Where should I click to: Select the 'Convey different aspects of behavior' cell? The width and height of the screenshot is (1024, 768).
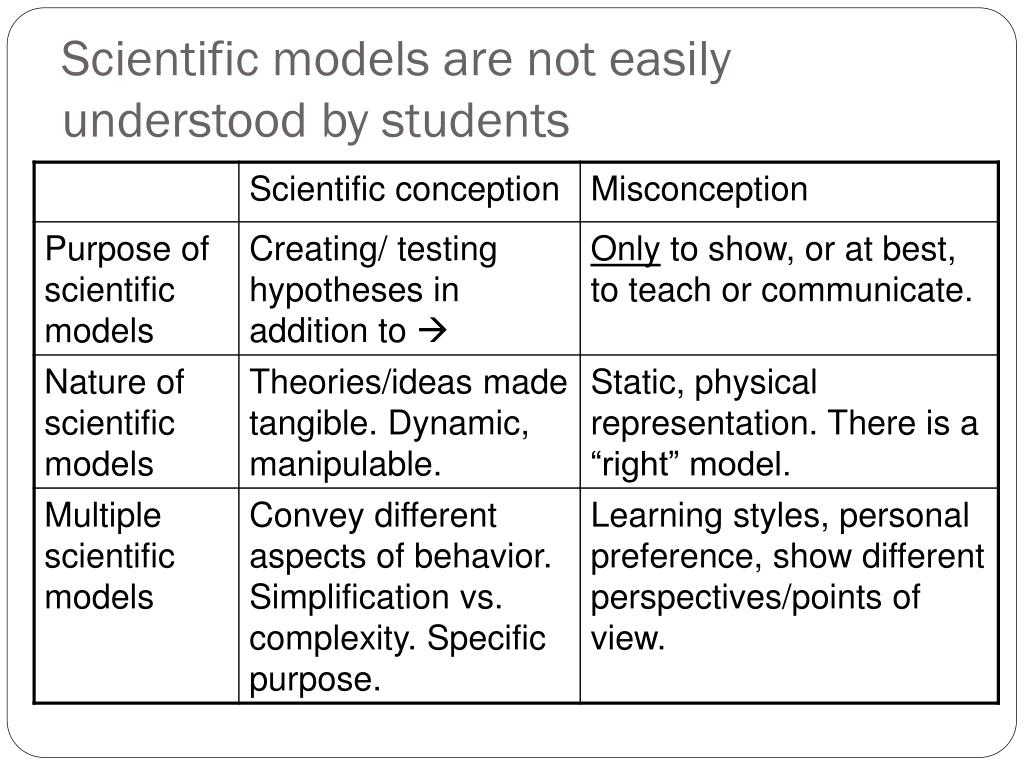tap(409, 596)
